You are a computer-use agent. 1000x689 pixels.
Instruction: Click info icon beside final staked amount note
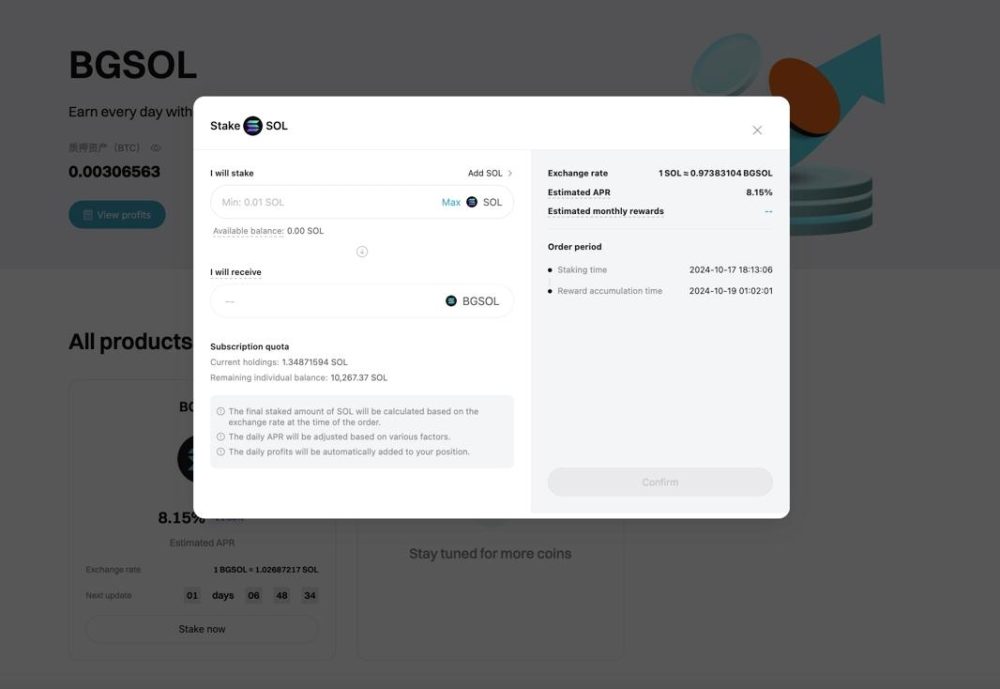point(221,411)
